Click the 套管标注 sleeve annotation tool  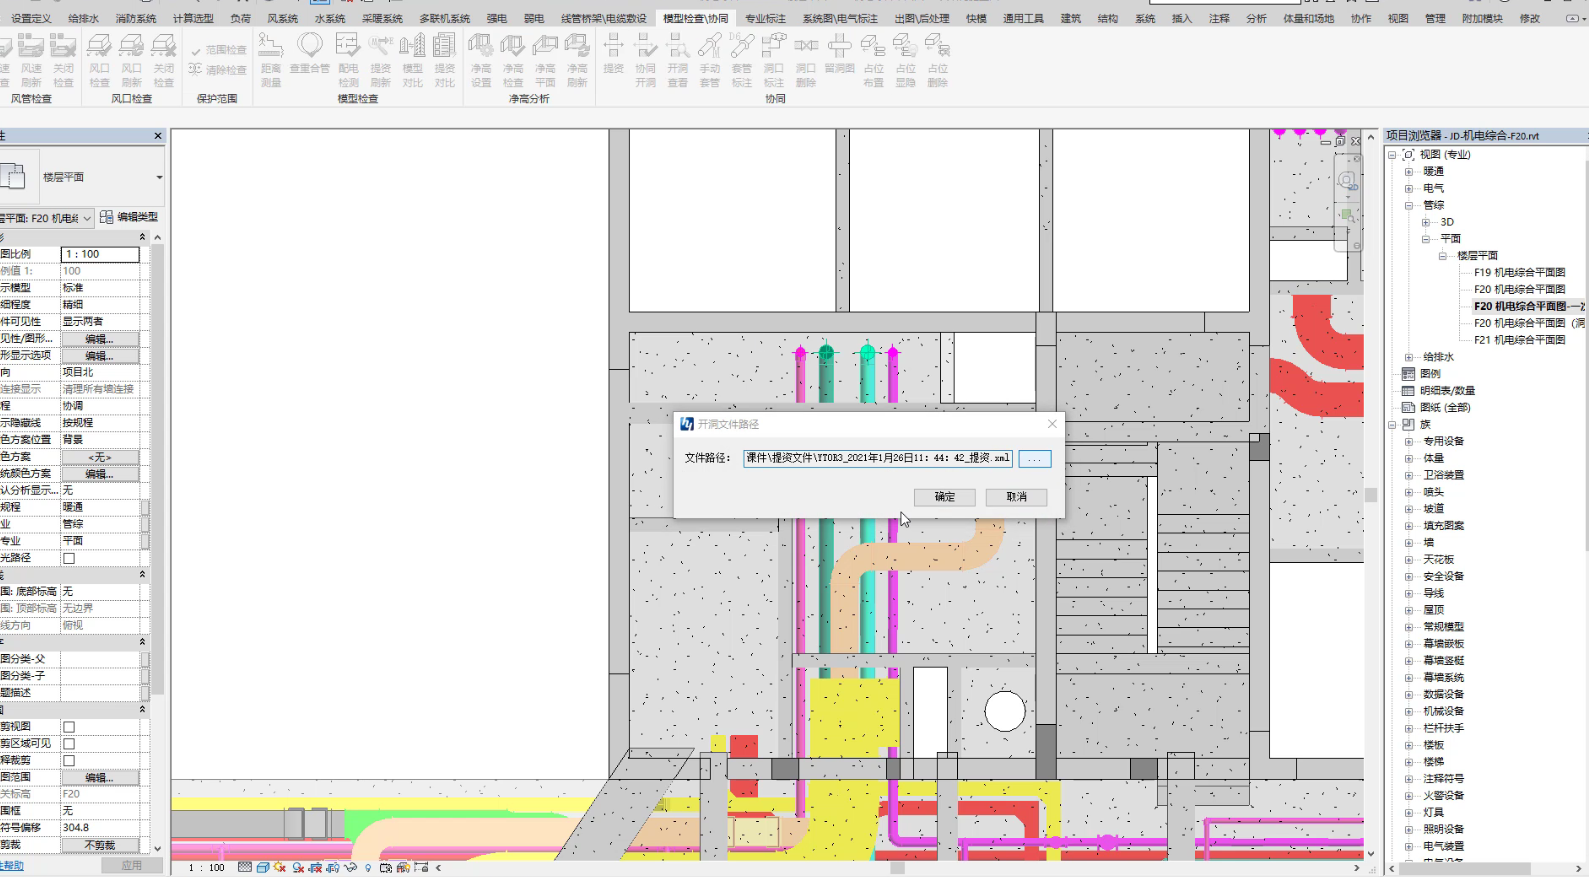(741, 60)
